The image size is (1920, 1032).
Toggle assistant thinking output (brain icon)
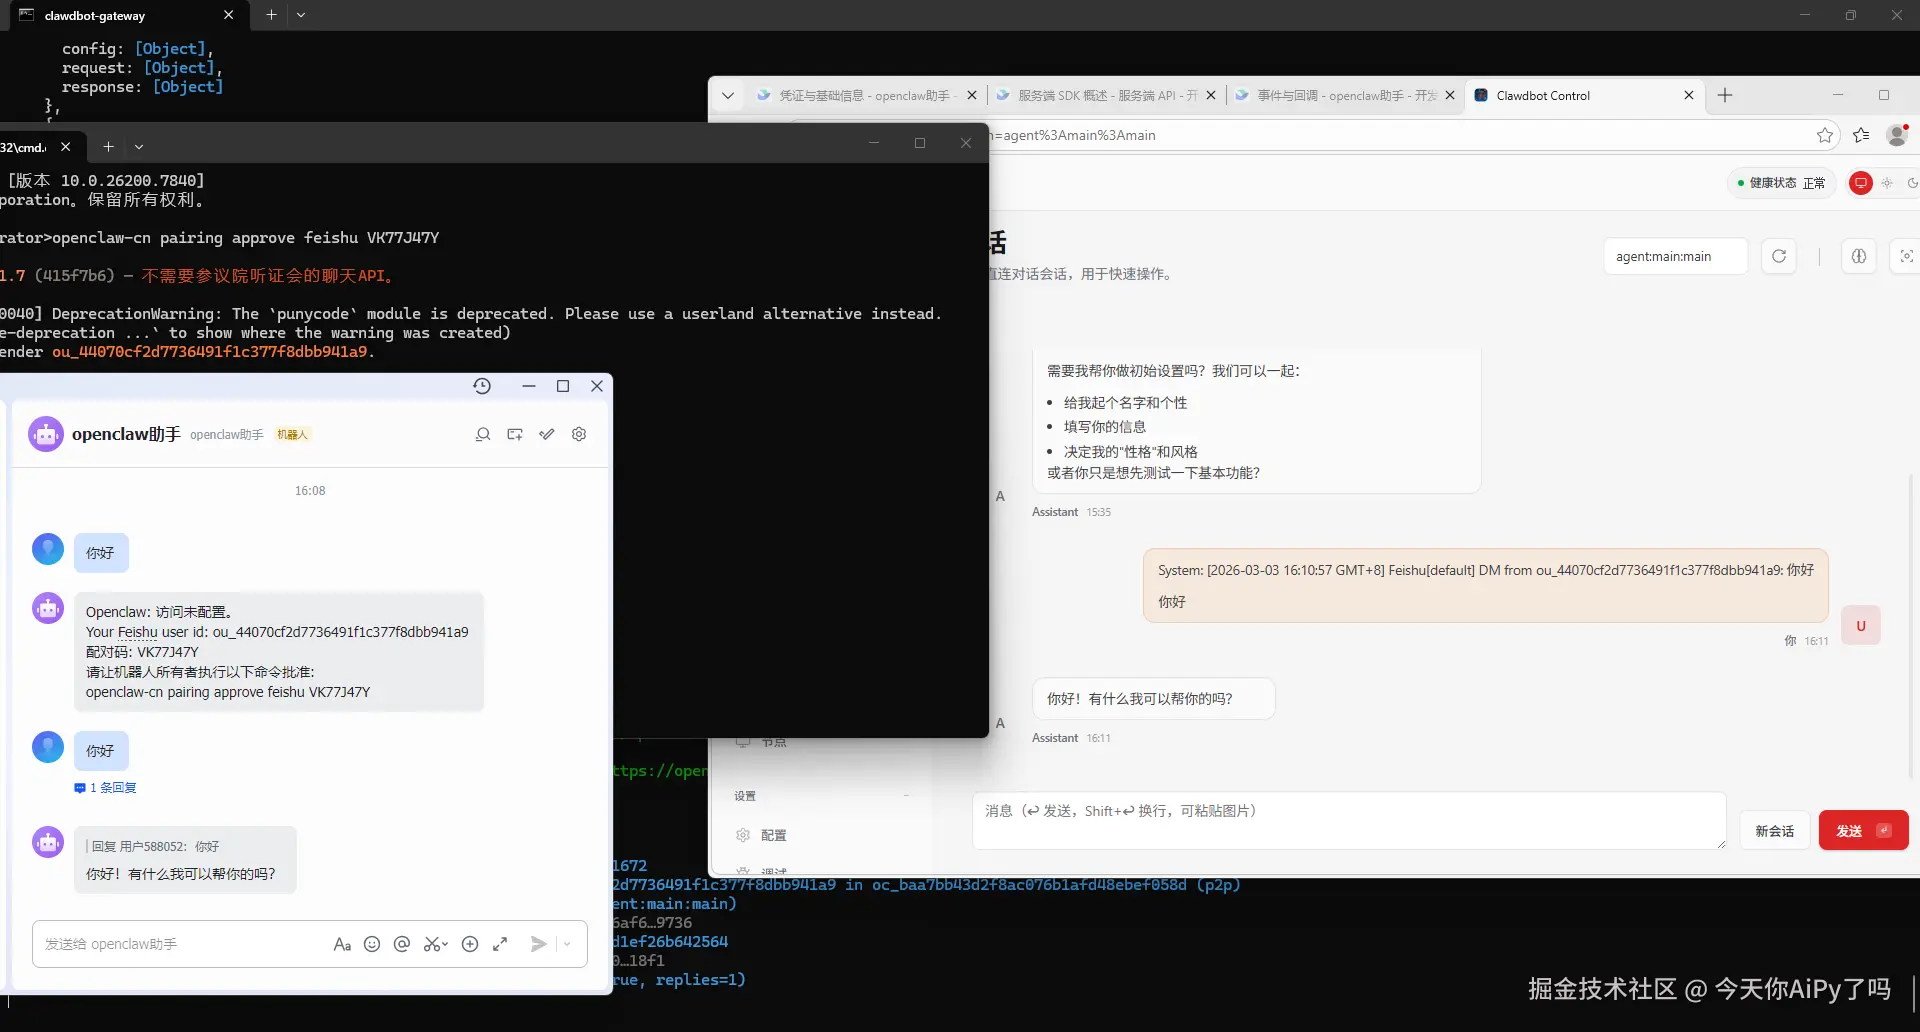[1859, 256]
